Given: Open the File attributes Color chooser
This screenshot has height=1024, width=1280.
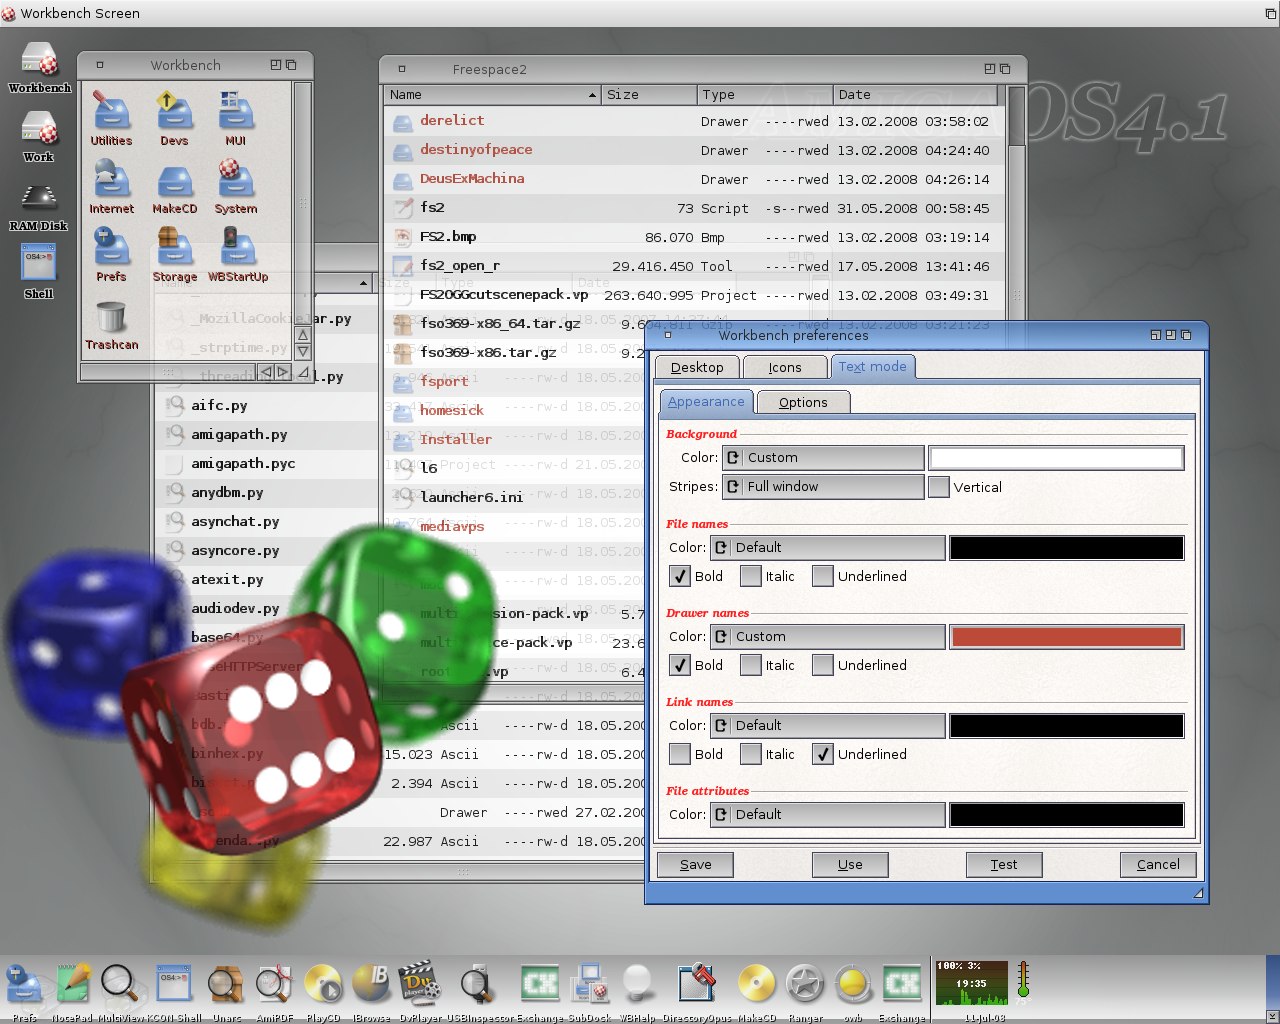Looking at the screenshot, I should click(x=828, y=815).
